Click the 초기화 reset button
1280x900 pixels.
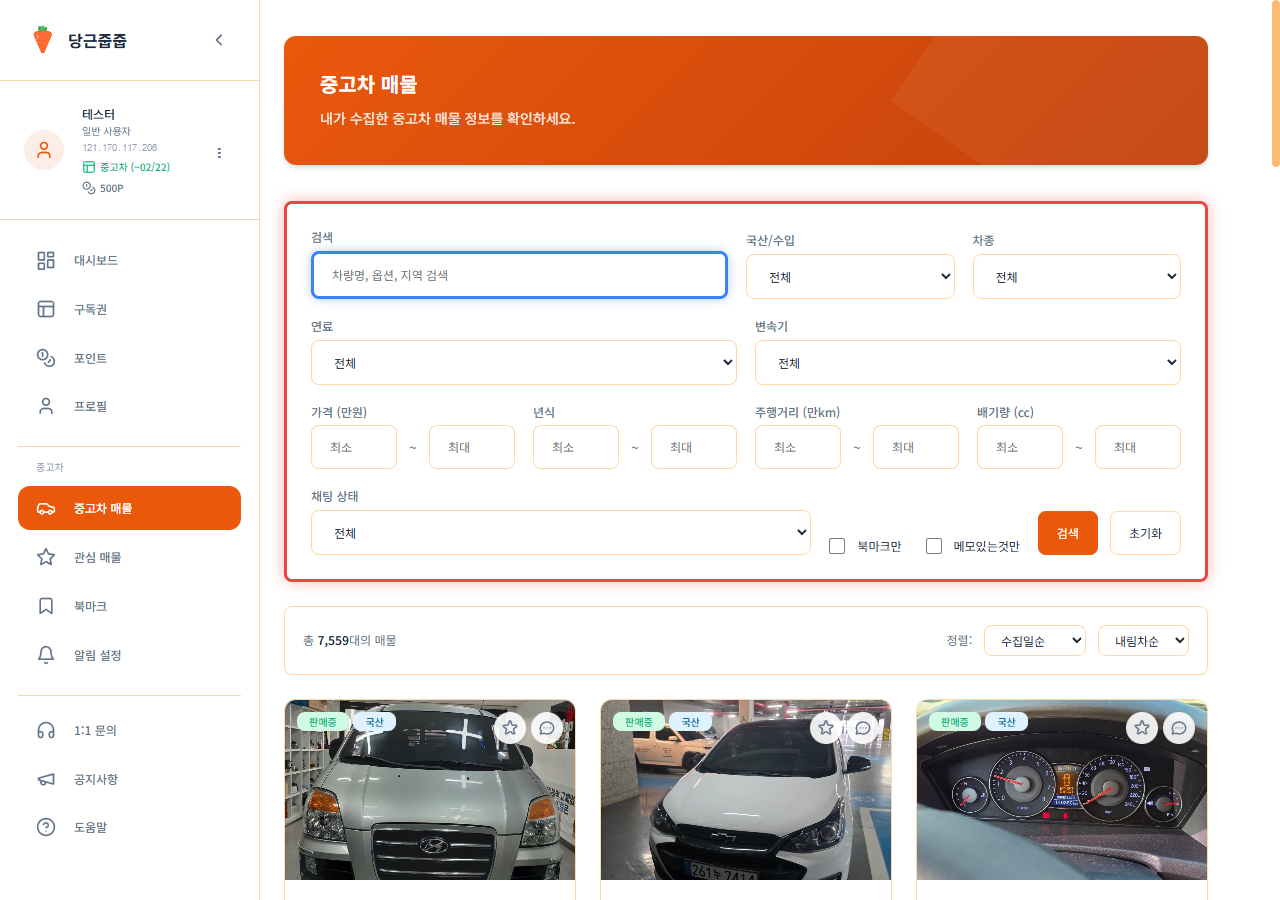point(1145,533)
